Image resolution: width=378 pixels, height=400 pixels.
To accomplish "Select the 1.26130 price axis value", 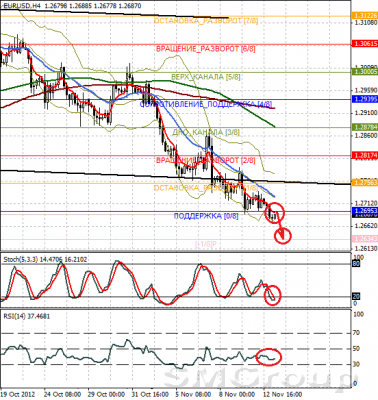I will [x=366, y=249].
